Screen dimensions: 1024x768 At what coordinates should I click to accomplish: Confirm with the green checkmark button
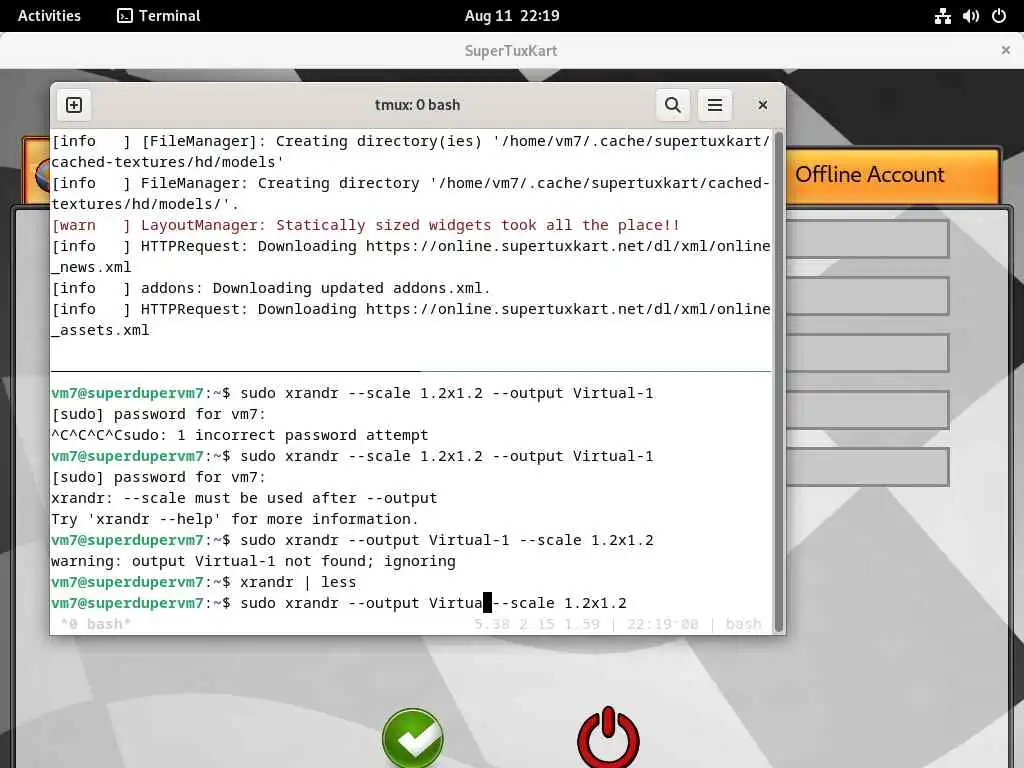tap(413, 738)
